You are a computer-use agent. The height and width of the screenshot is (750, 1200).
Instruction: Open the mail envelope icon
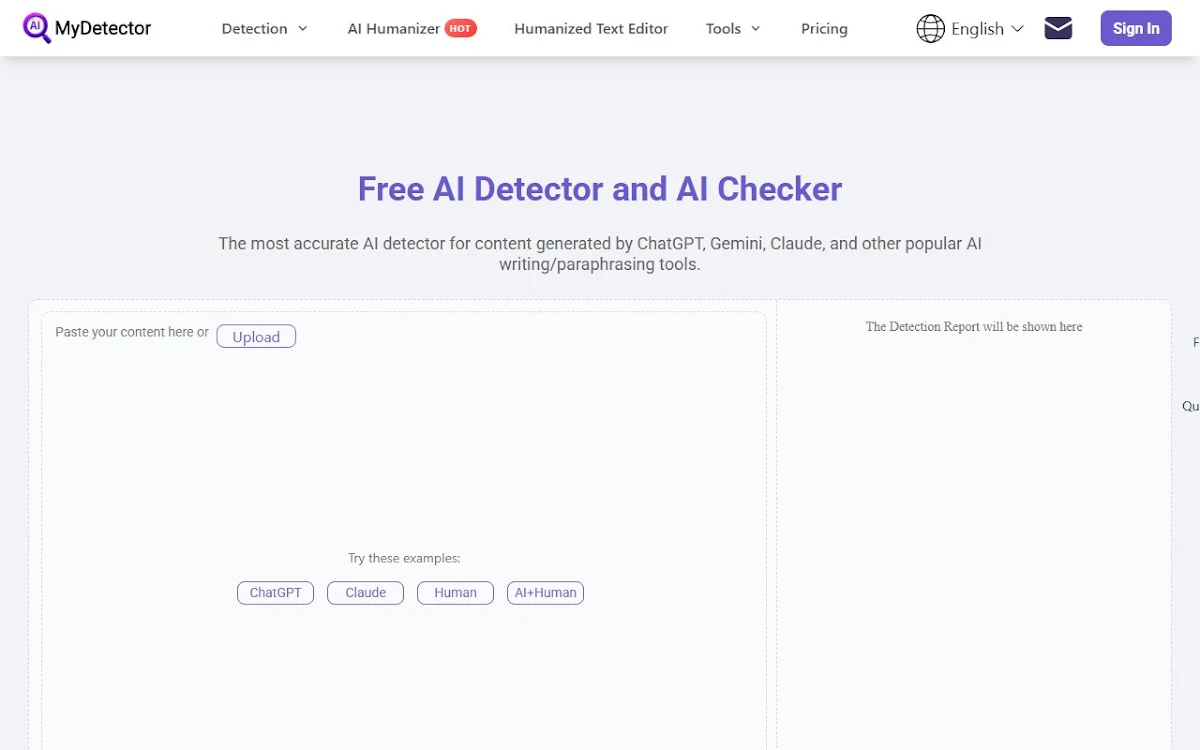tap(1058, 28)
